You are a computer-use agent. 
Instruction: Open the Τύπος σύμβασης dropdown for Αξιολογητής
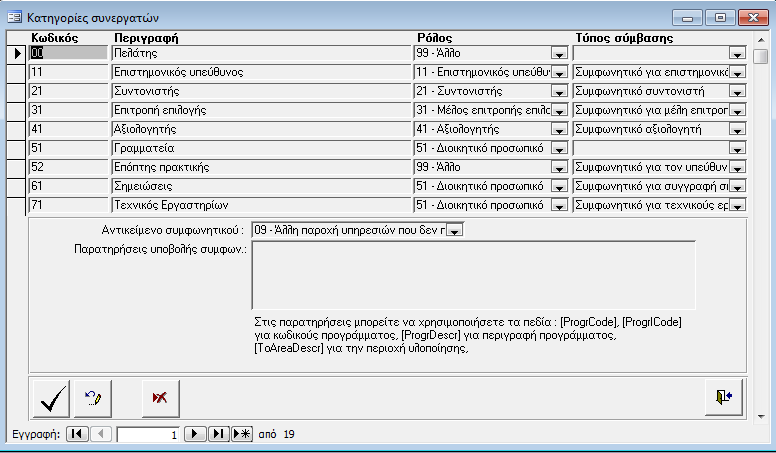pyautogui.click(x=737, y=130)
